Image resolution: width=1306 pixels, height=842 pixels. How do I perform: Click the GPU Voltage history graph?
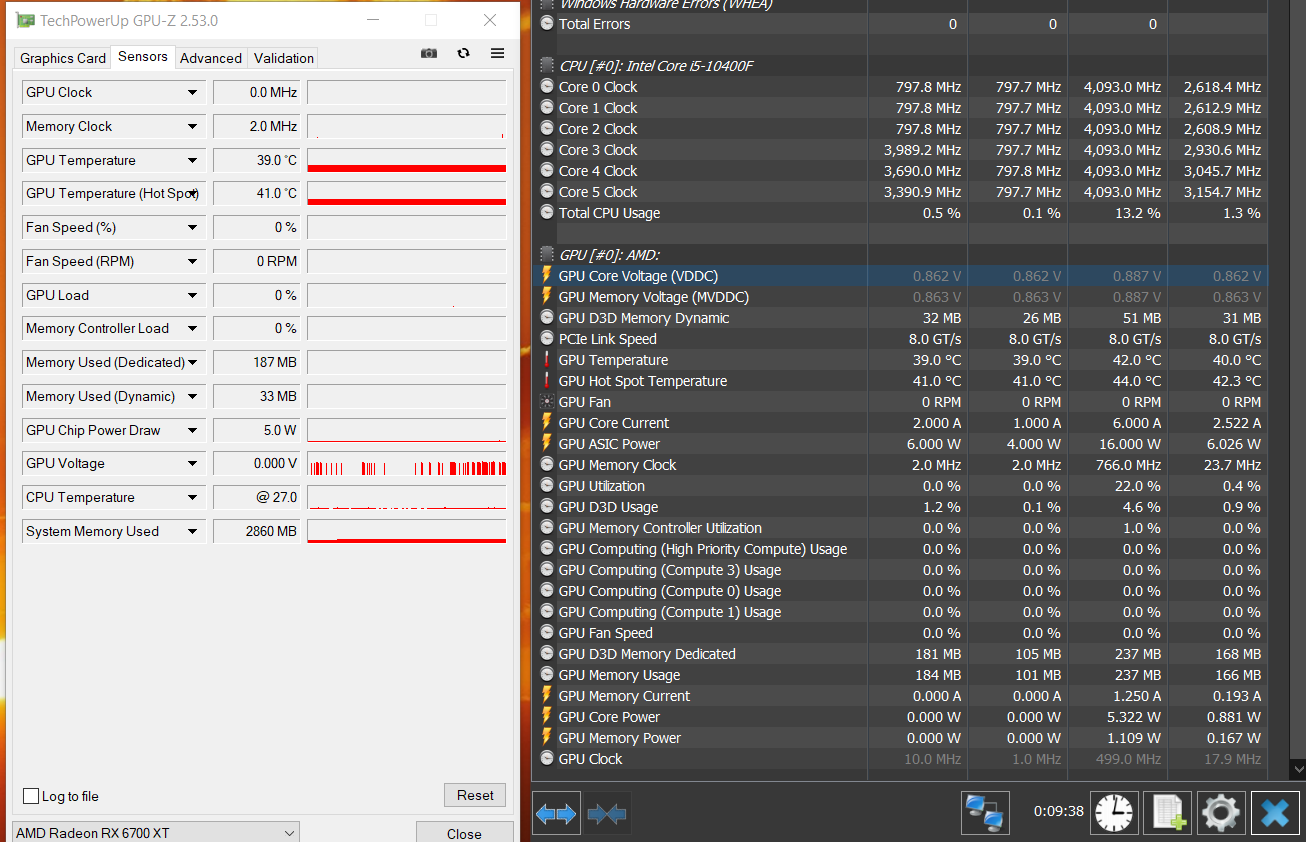pos(406,464)
